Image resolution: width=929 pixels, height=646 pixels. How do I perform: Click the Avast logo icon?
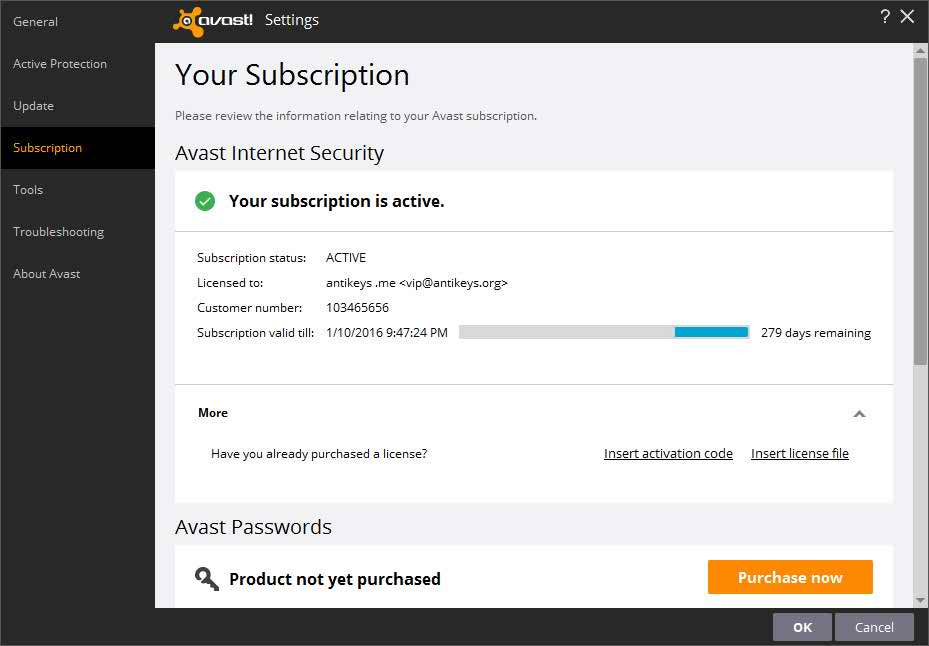tap(213, 21)
